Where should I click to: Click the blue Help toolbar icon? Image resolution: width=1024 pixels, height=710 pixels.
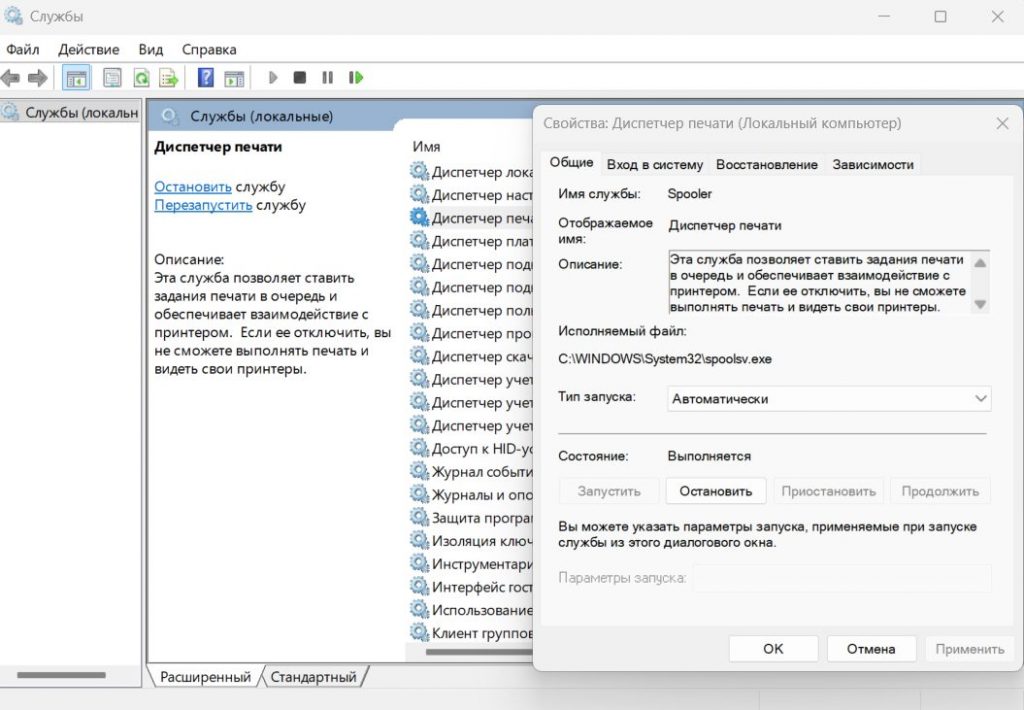206,78
